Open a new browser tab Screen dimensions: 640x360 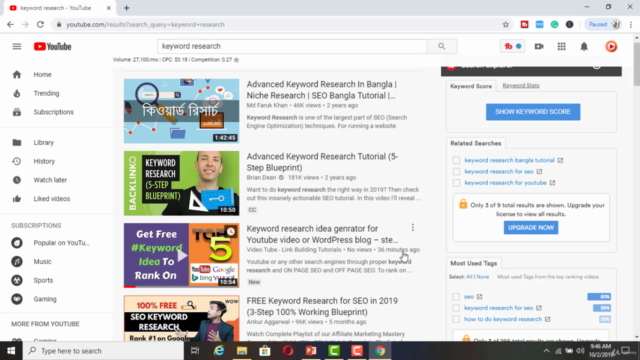coord(127,8)
